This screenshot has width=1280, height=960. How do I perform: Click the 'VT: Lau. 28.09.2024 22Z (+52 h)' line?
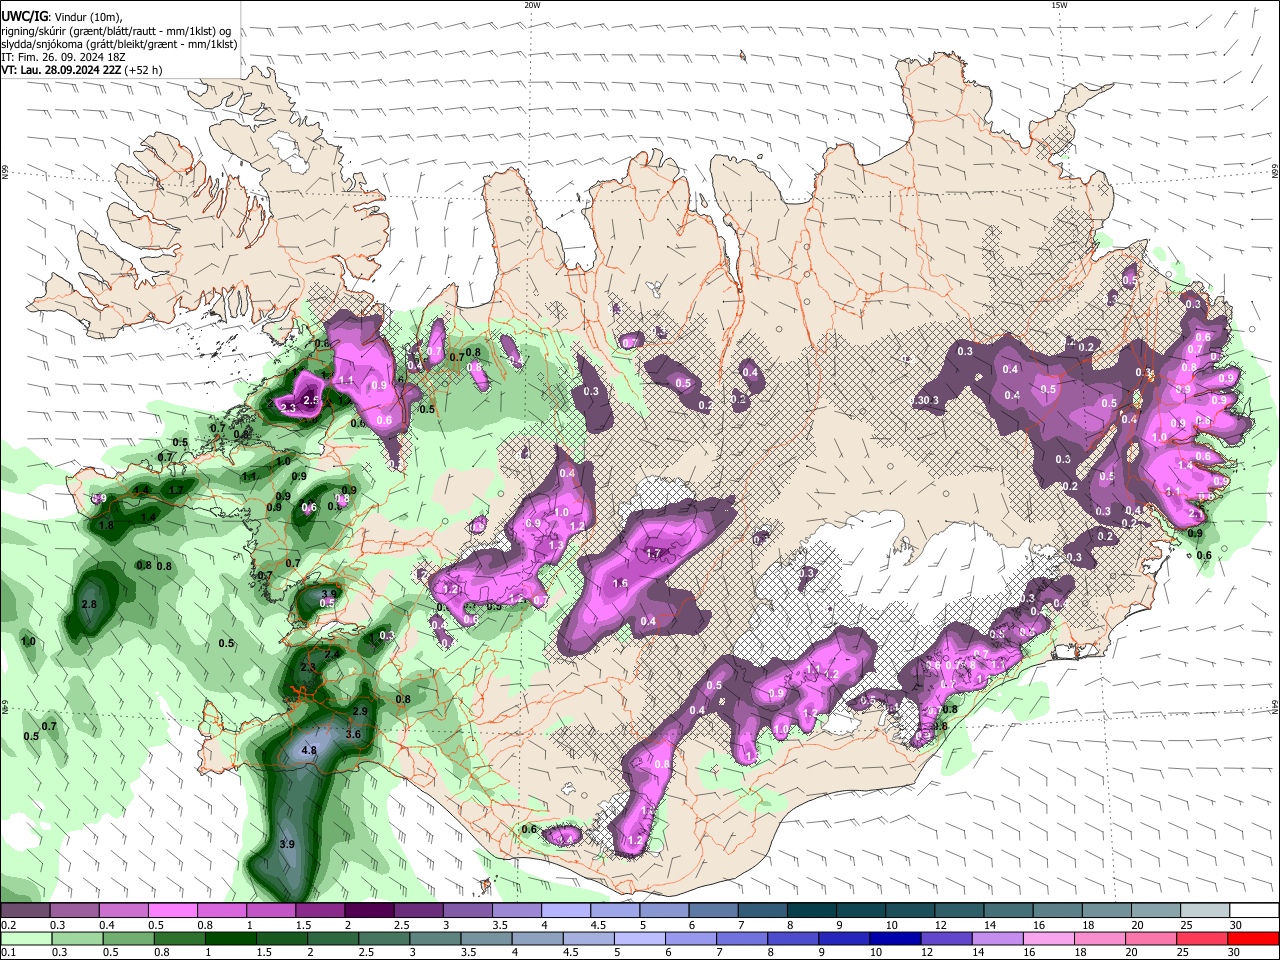click(x=81, y=70)
